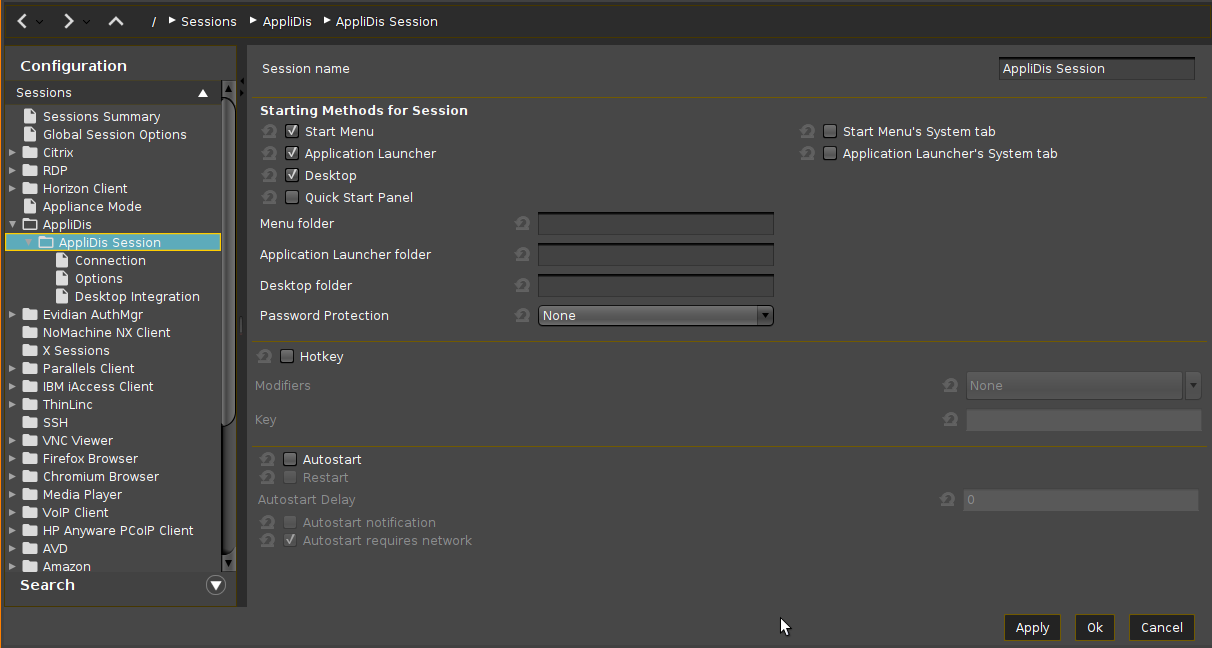This screenshot has width=1212, height=648.
Task: Enable the Quick Start Panel checkbox
Action: pos(292,198)
